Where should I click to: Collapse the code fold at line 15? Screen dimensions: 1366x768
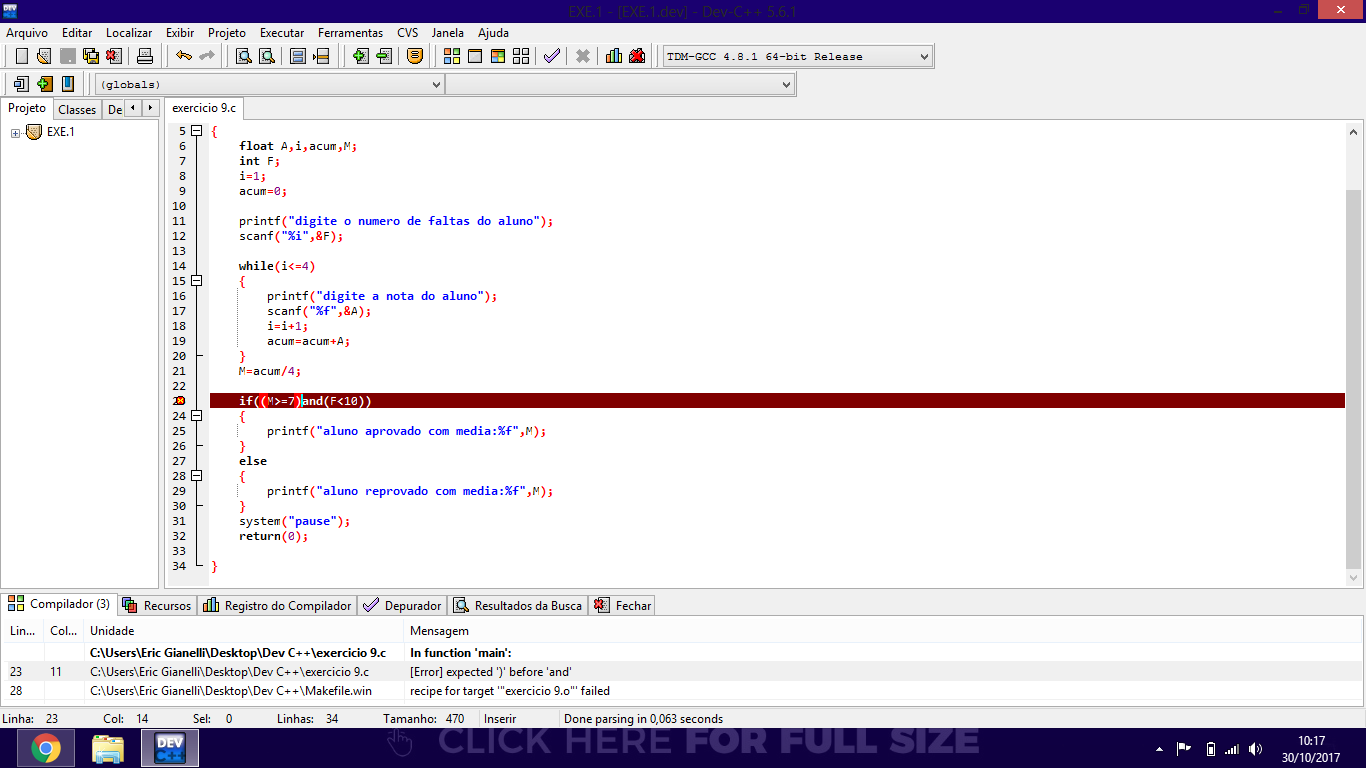[x=197, y=281]
